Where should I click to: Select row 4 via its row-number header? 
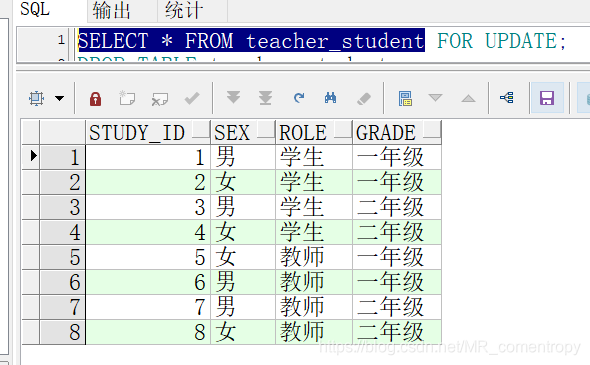[62, 232]
